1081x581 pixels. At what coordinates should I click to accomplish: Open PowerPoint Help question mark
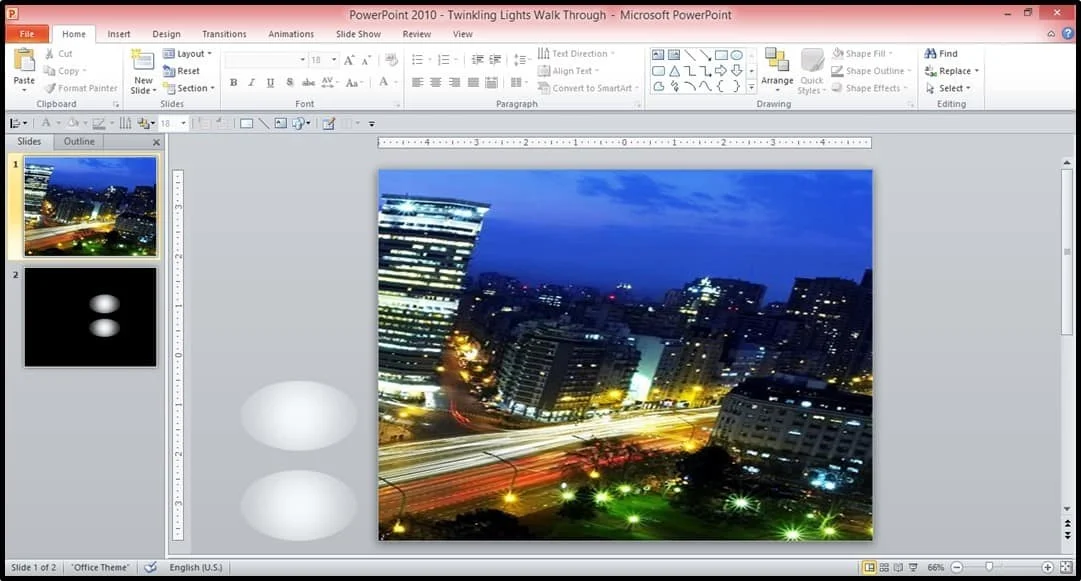(x=1068, y=33)
